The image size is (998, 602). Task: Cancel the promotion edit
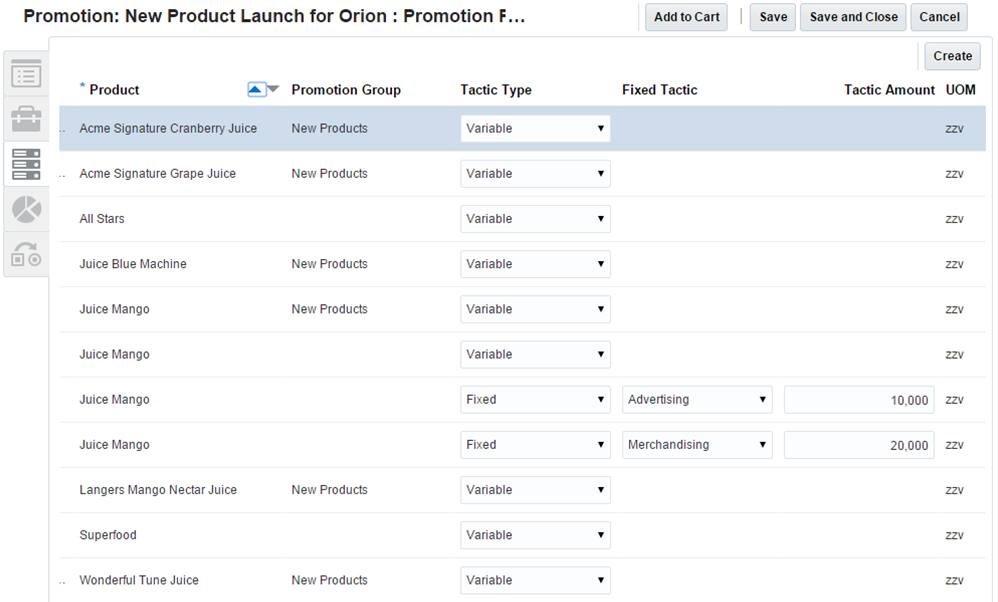(939, 17)
